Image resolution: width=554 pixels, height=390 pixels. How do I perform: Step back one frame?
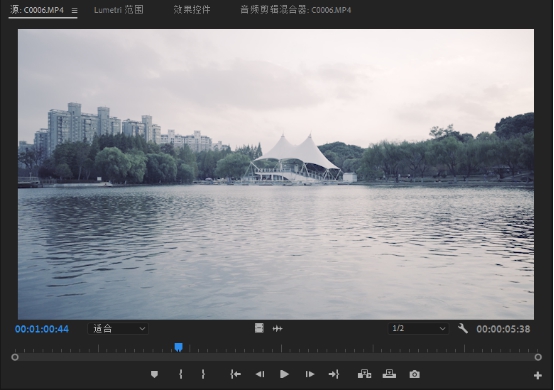[260, 374]
